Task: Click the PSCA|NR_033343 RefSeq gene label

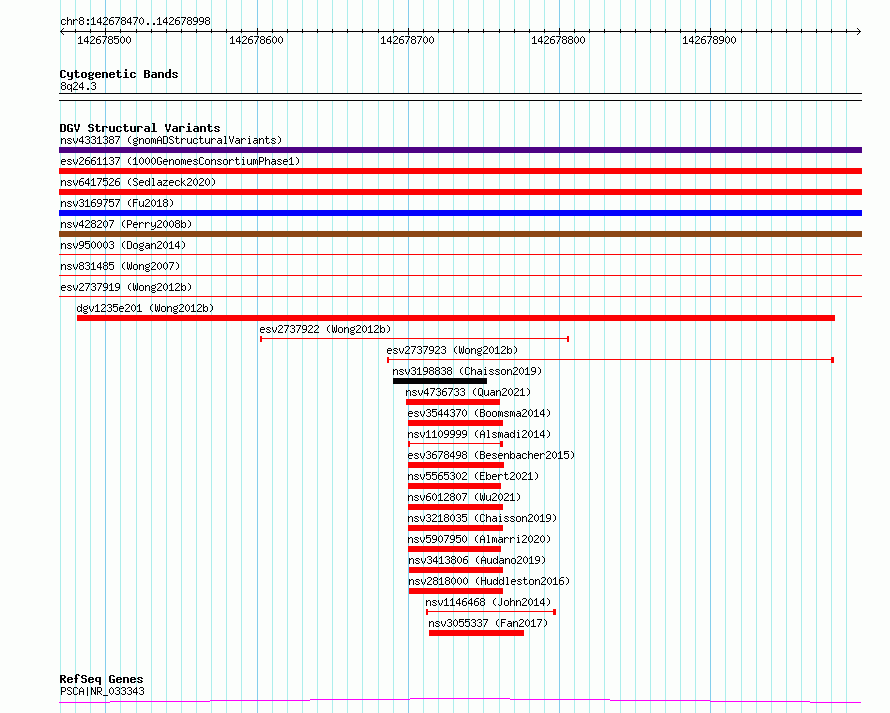Action: [102, 691]
